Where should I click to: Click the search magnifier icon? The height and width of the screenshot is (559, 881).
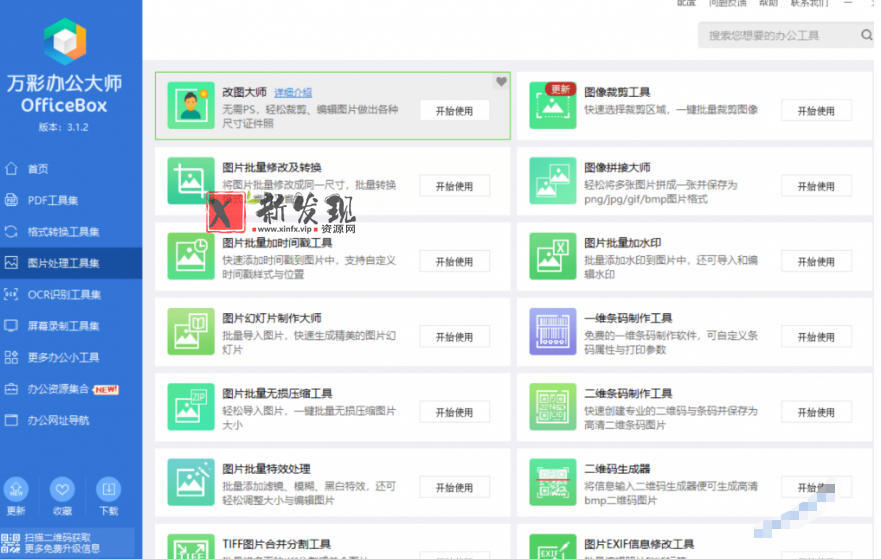click(866, 35)
